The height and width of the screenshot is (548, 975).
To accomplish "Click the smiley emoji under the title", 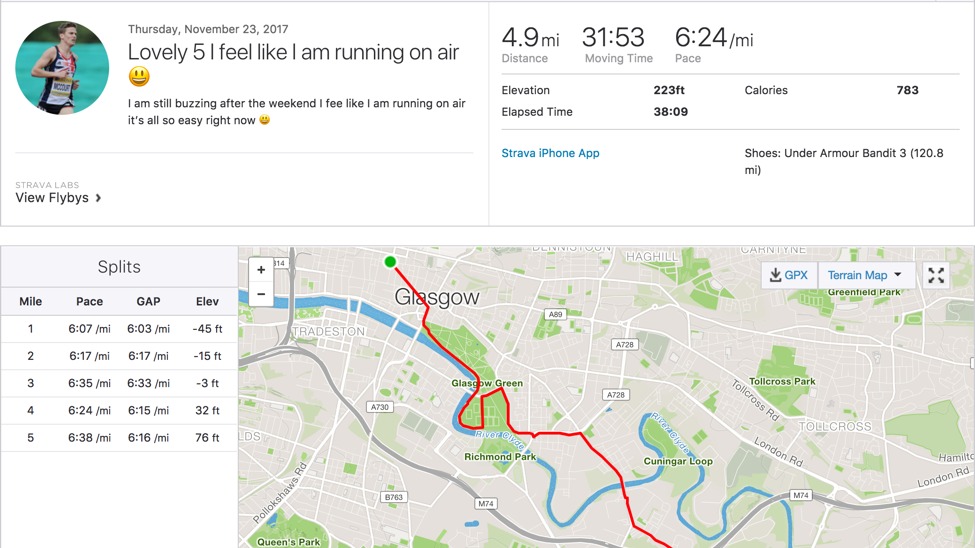I will 139,77.
